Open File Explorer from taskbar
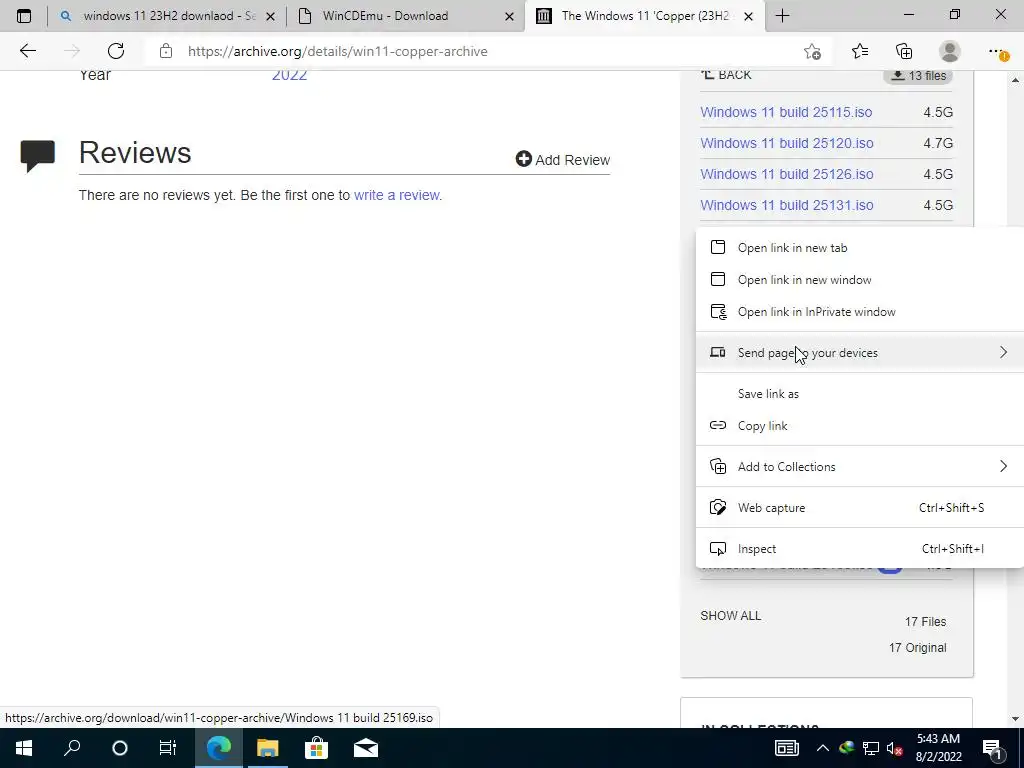The height and width of the screenshot is (768, 1024). 267,748
